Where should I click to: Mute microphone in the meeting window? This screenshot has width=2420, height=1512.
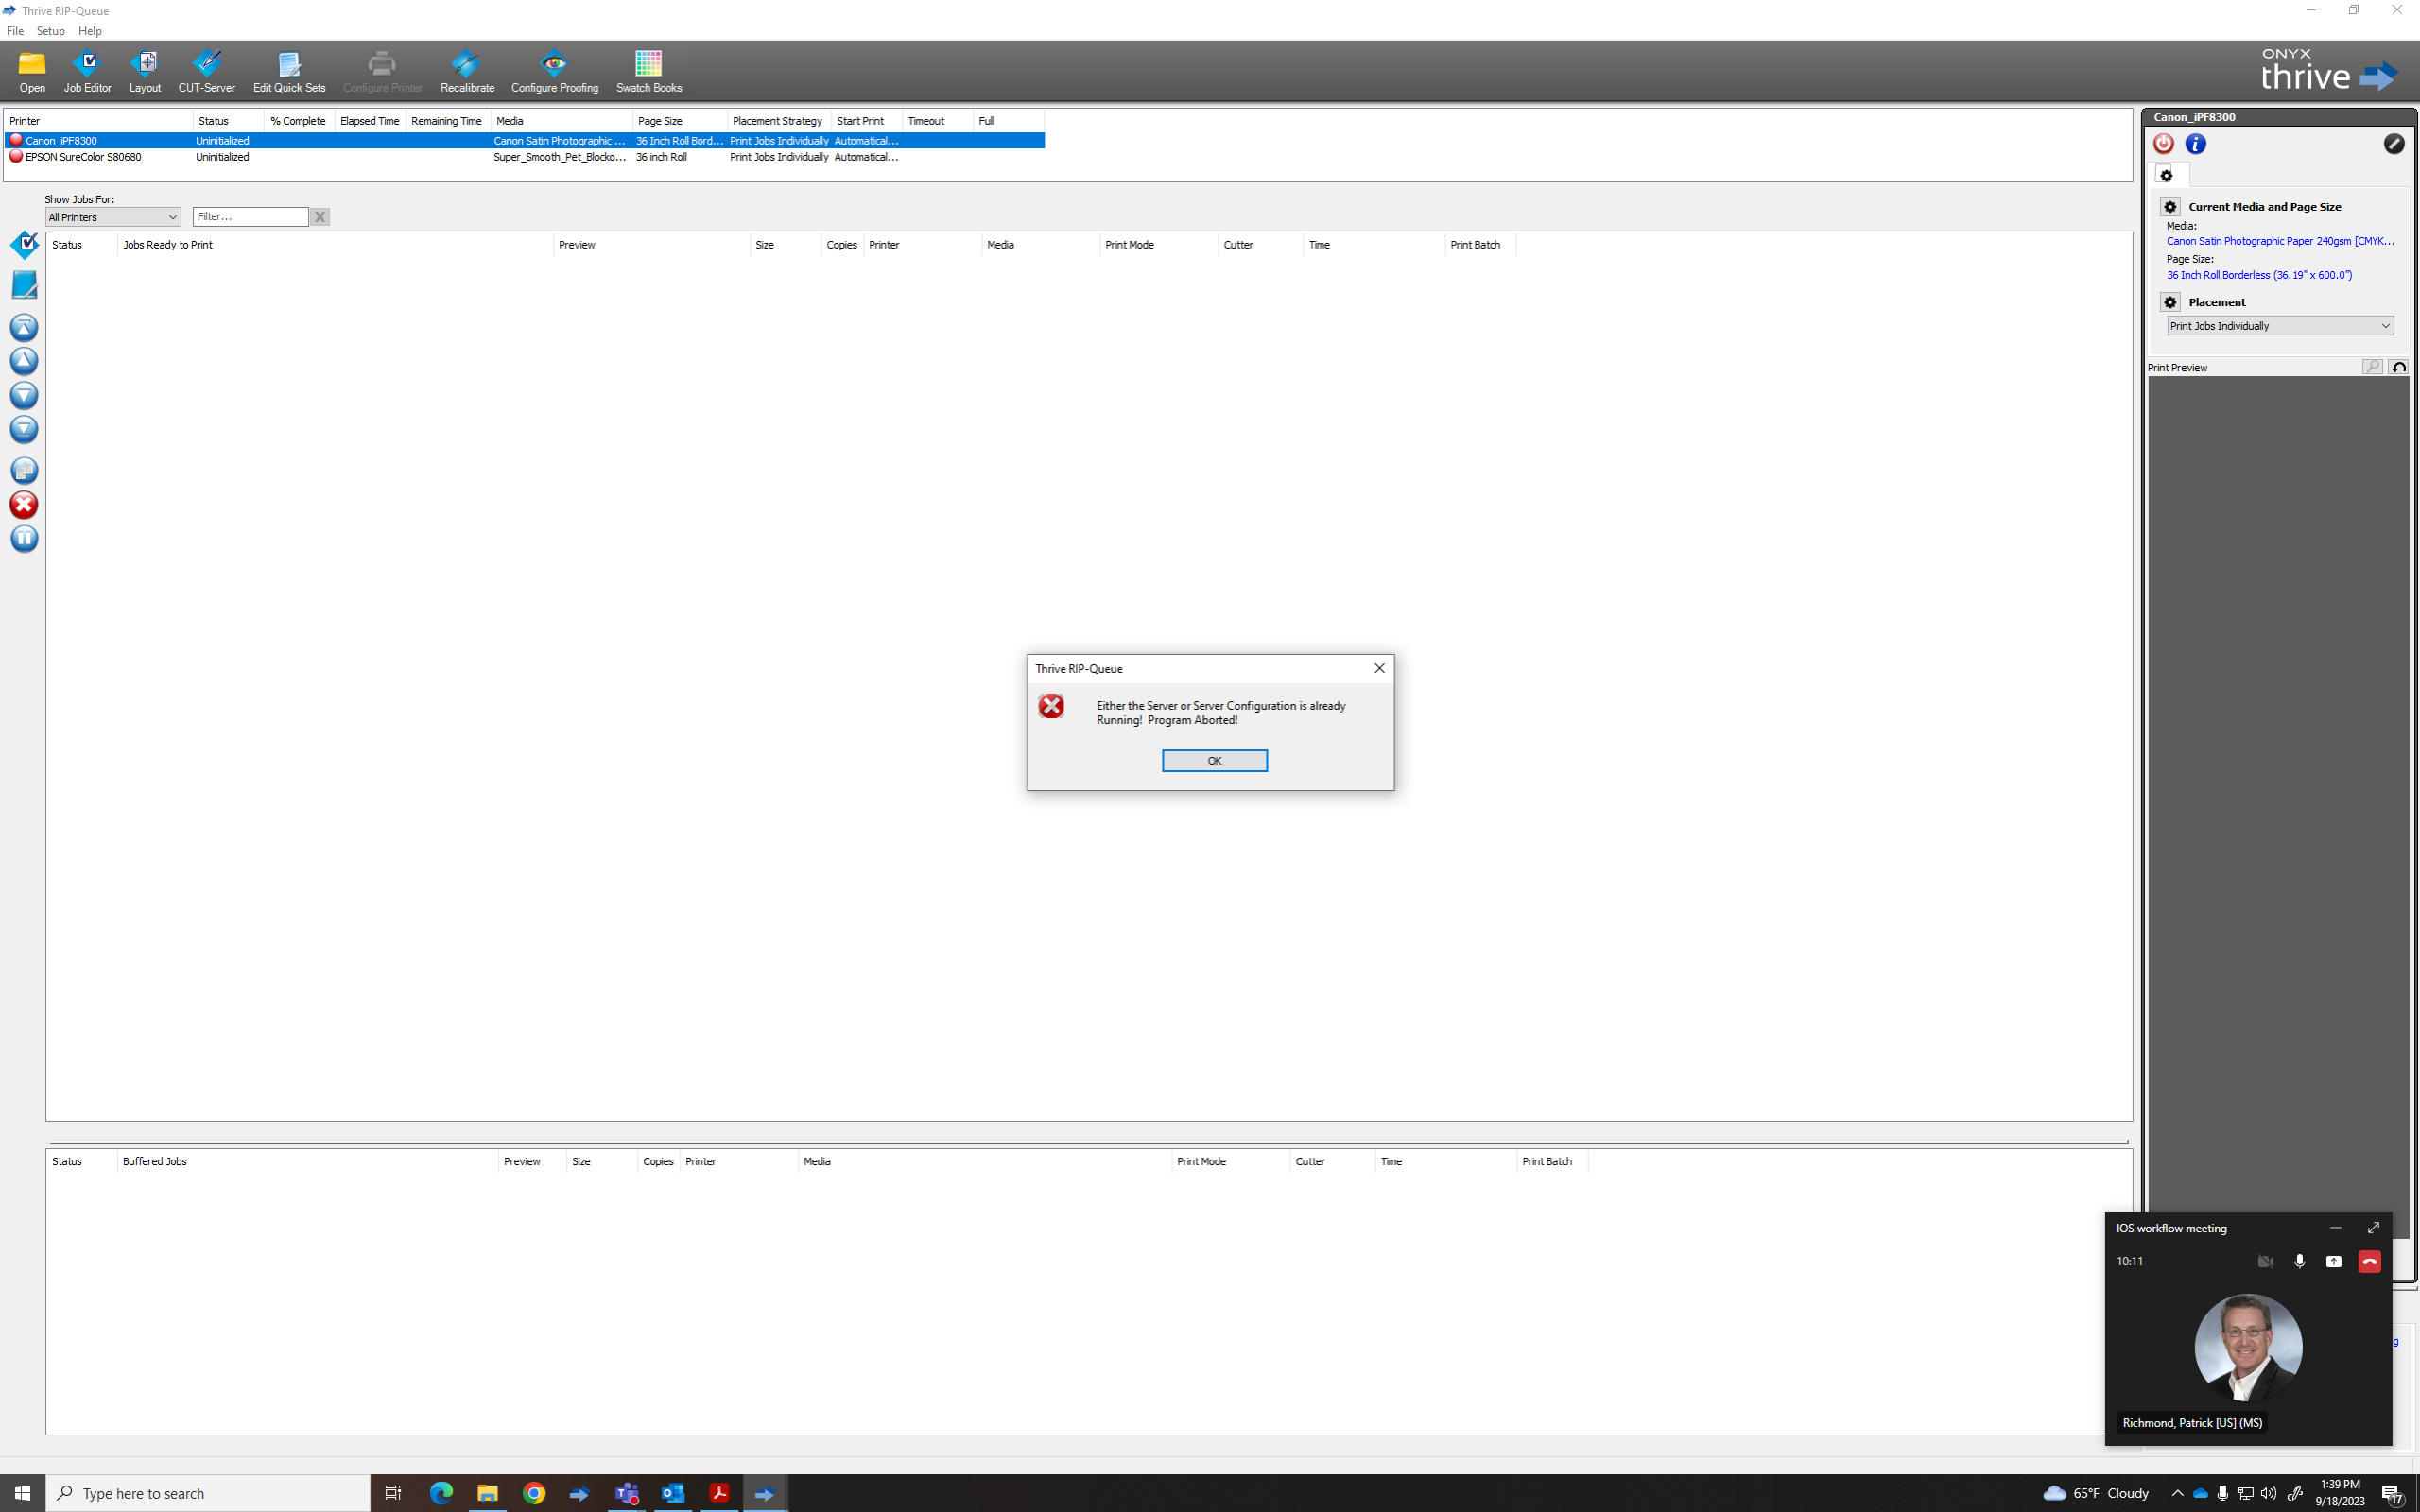click(2300, 1262)
